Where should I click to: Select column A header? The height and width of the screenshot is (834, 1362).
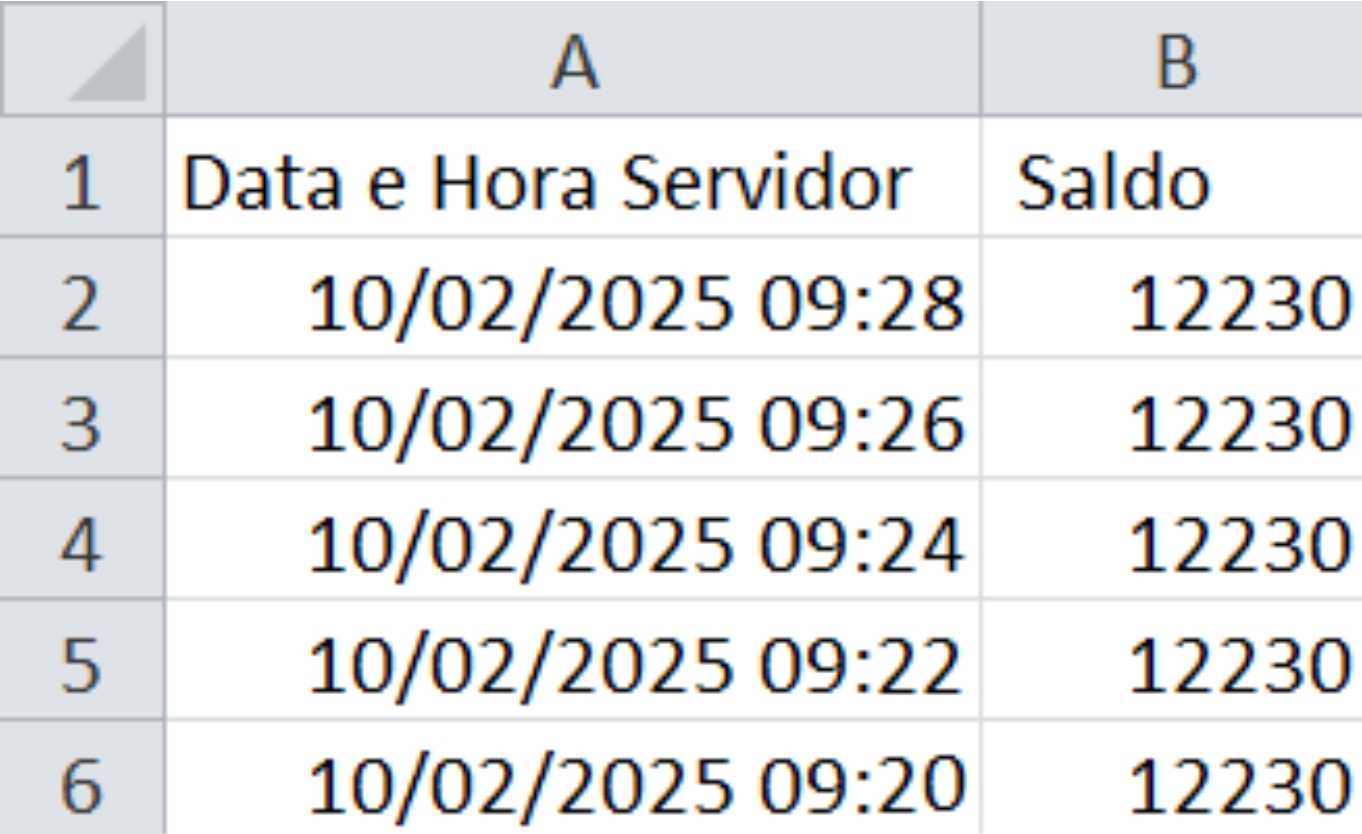tap(573, 58)
